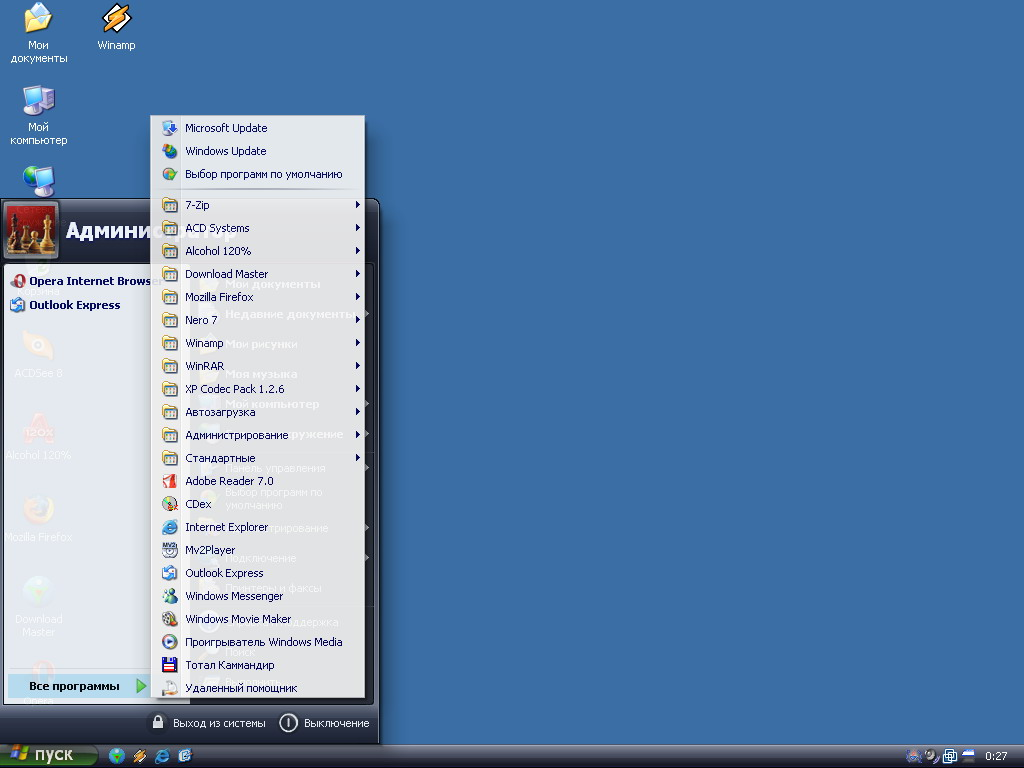
Task: Open Outlook Express in the All Programs list
Action: (257, 573)
